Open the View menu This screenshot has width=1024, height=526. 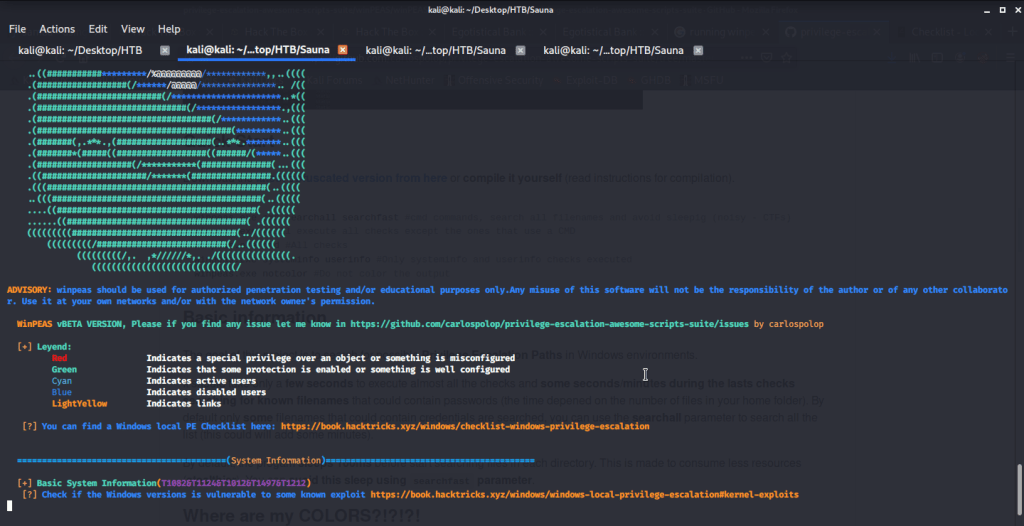coord(133,29)
